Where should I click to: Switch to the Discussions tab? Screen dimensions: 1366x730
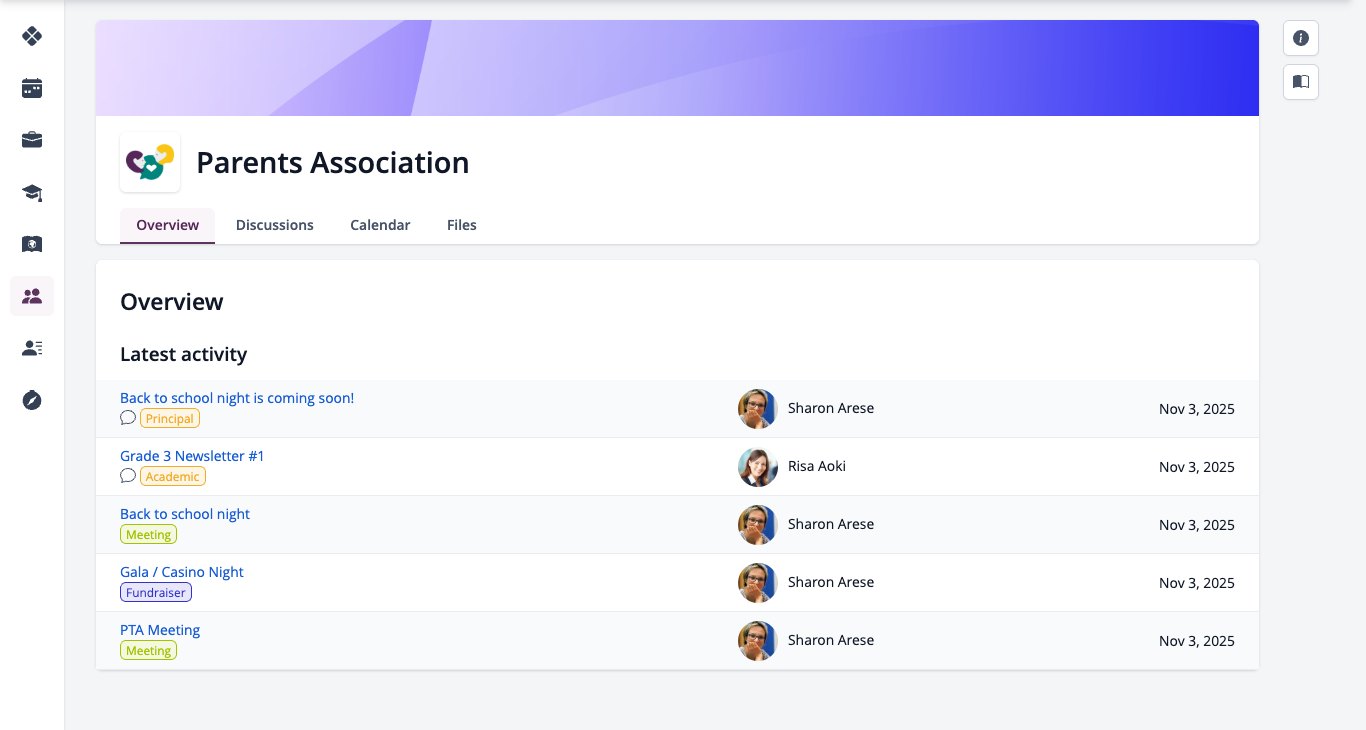[275, 225]
